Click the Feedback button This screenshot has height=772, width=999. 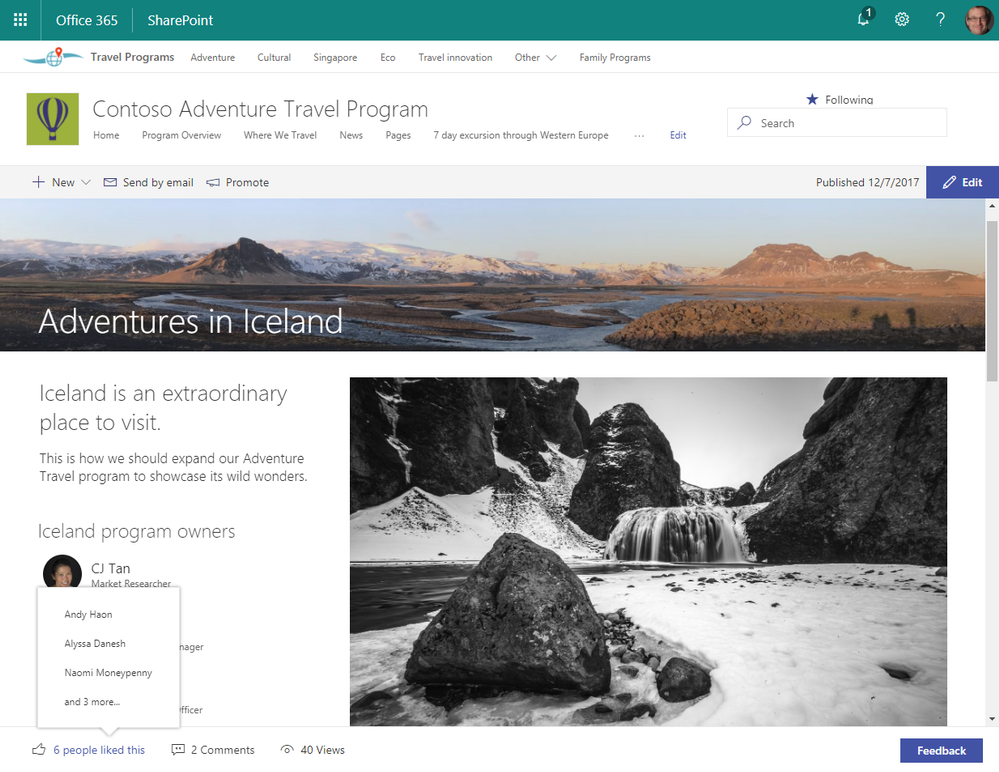[941, 750]
